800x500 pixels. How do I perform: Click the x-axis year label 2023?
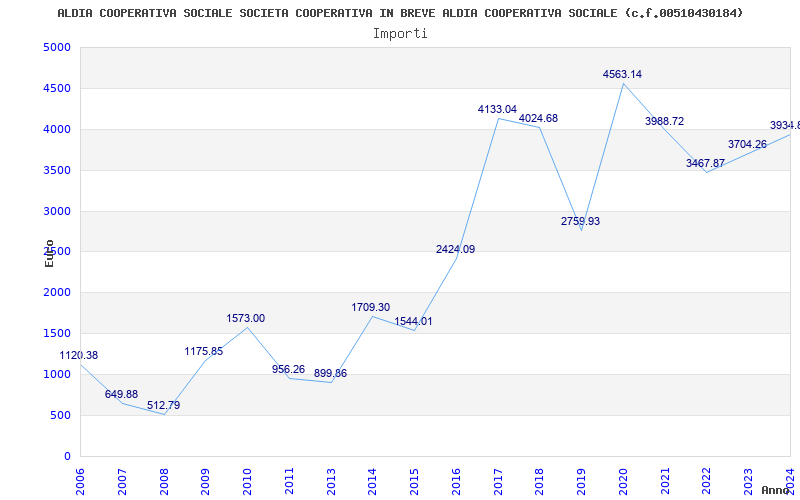tap(749, 482)
